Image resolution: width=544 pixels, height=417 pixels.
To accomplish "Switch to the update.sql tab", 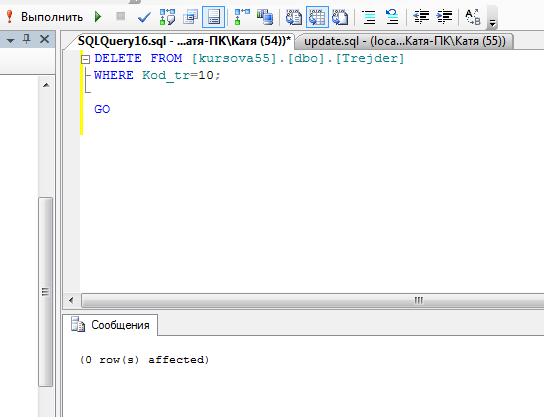I will coord(405,41).
